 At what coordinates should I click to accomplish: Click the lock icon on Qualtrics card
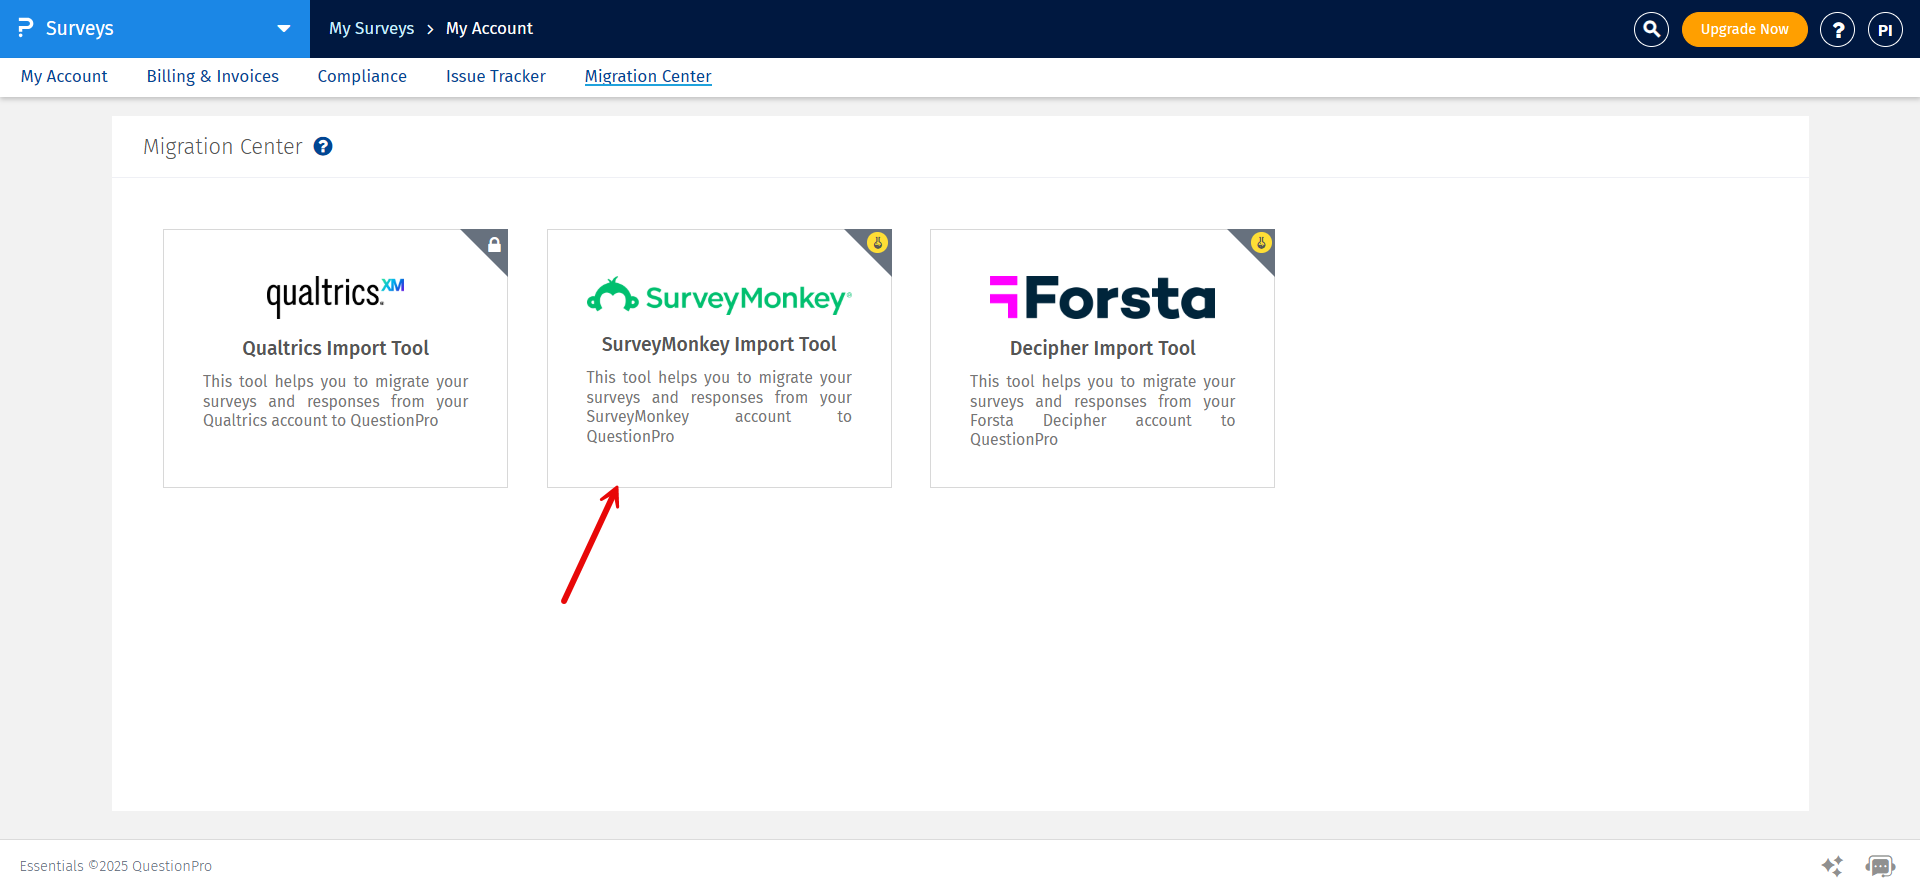[x=494, y=244]
